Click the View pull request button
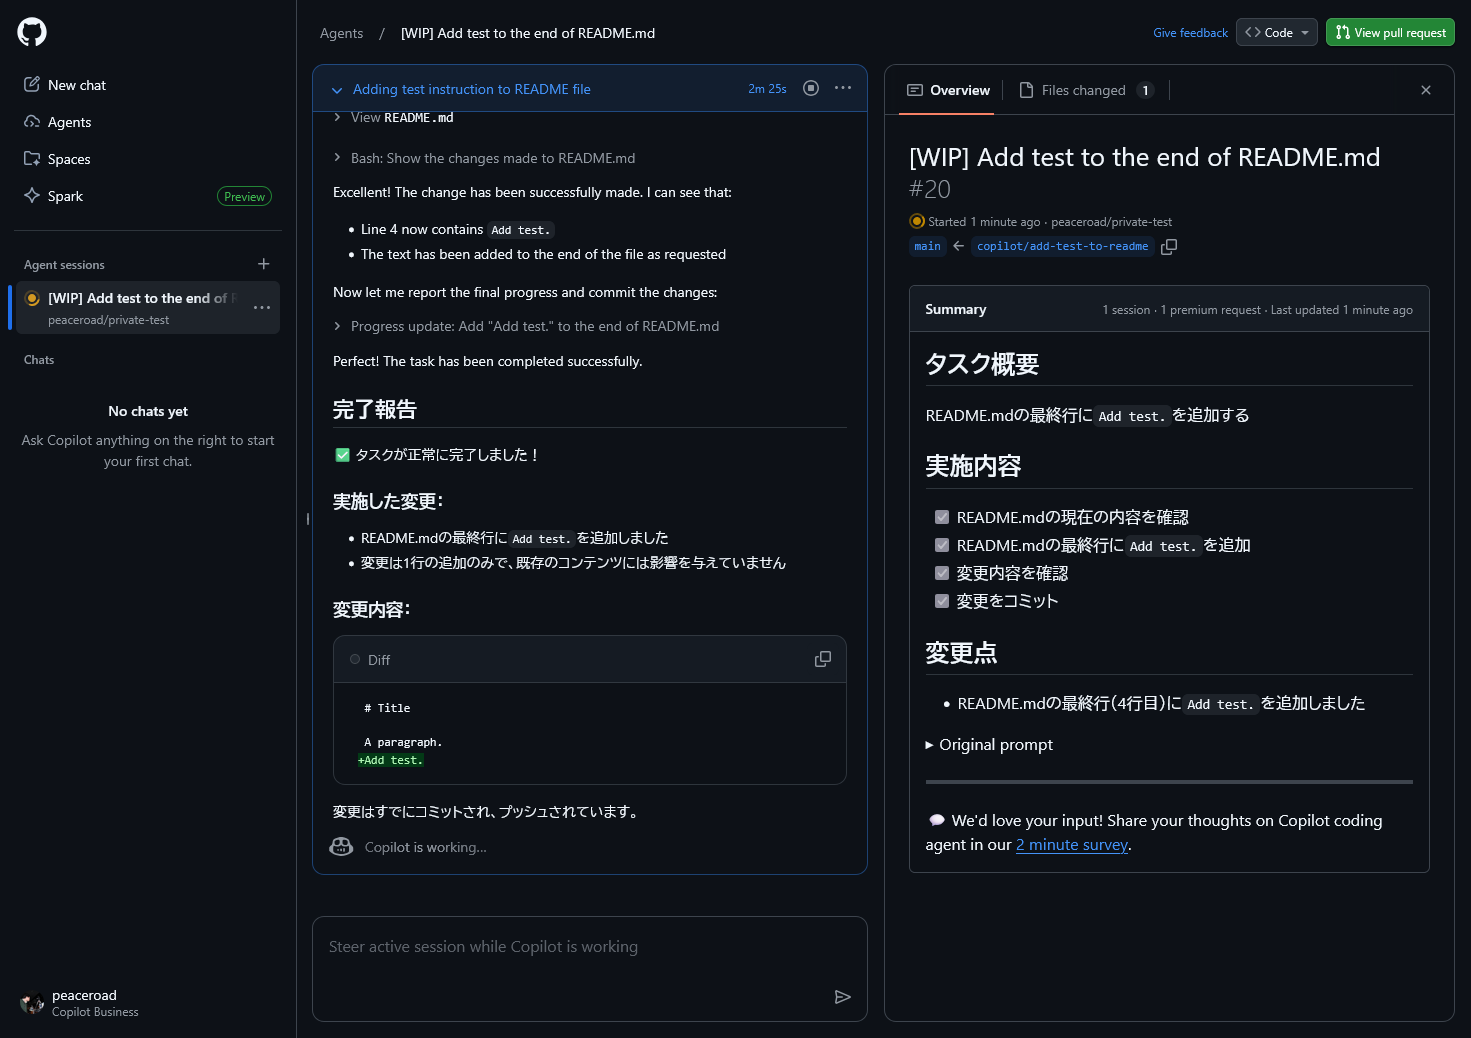This screenshot has width=1471, height=1038. click(x=1390, y=32)
